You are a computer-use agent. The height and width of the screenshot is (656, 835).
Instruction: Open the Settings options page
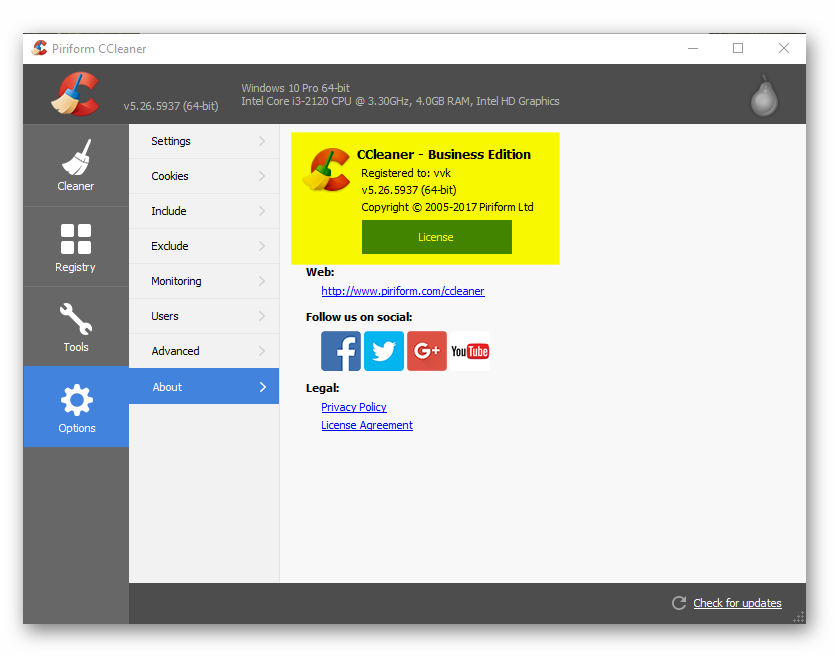coord(170,141)
